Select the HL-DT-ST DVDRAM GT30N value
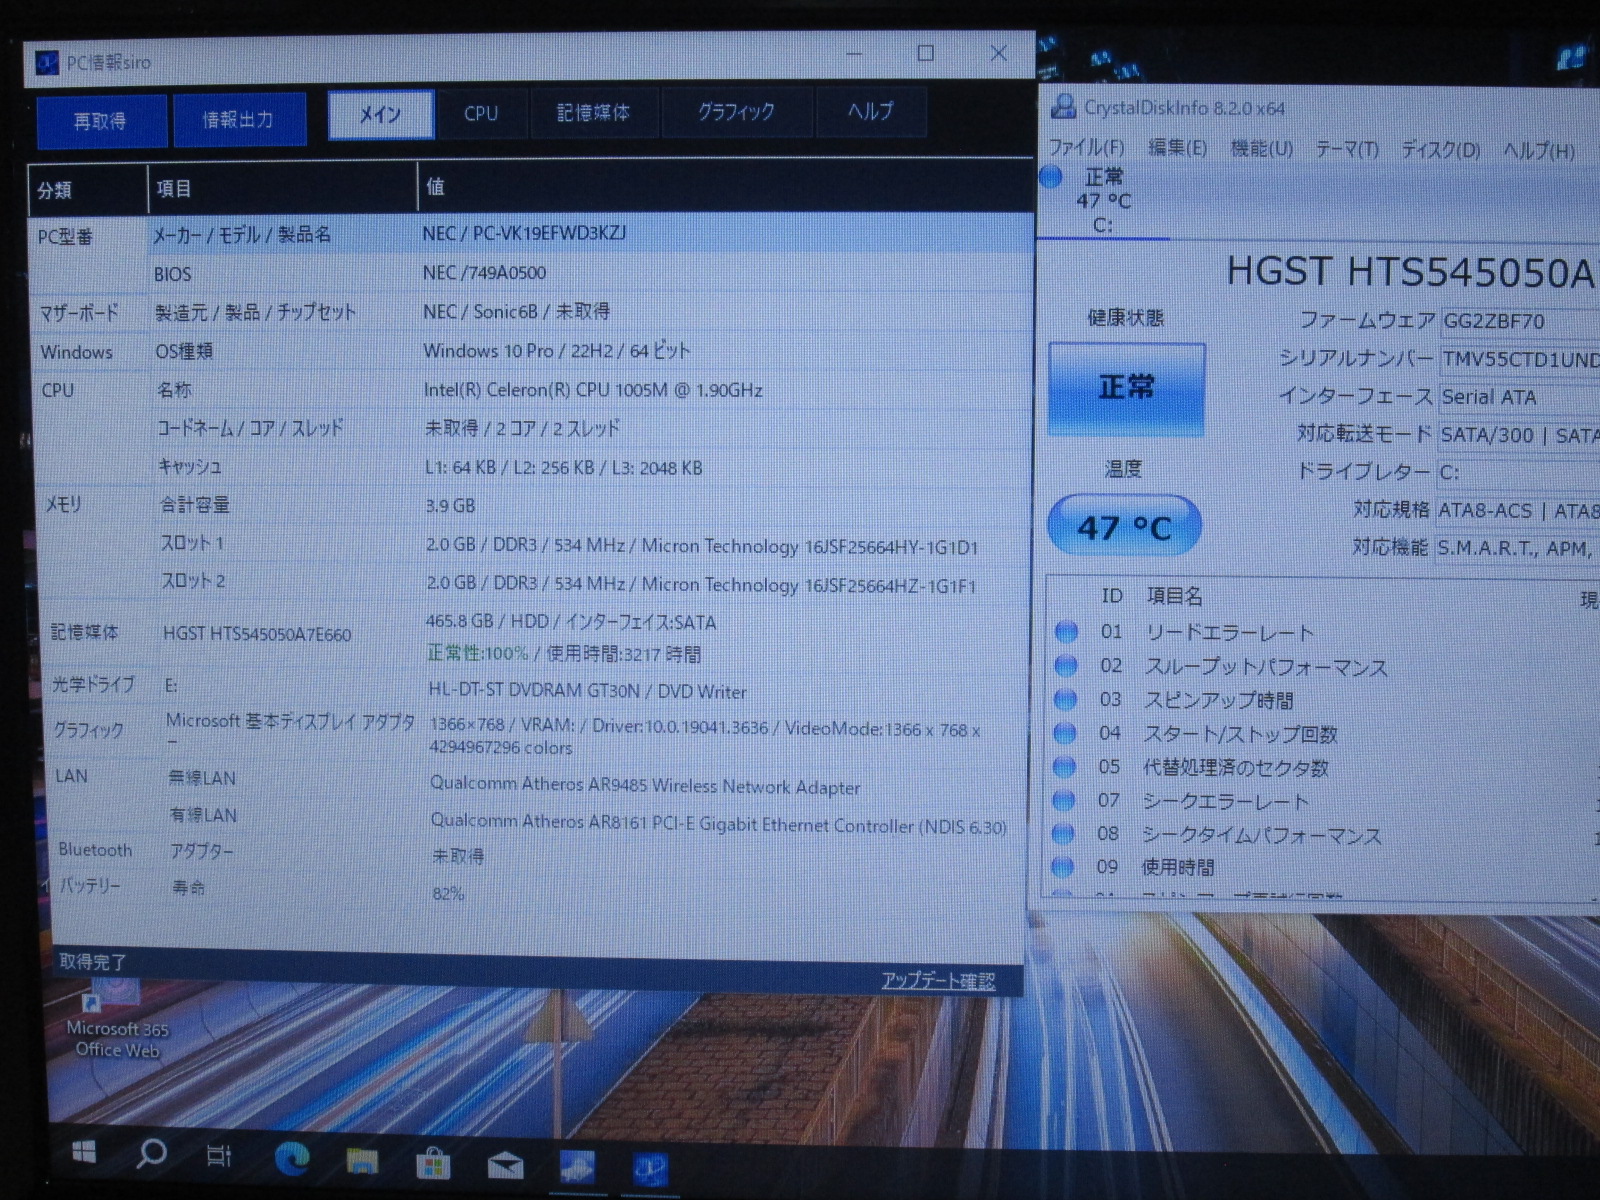The image size is (1600, 1200). [x=587, y=691]
